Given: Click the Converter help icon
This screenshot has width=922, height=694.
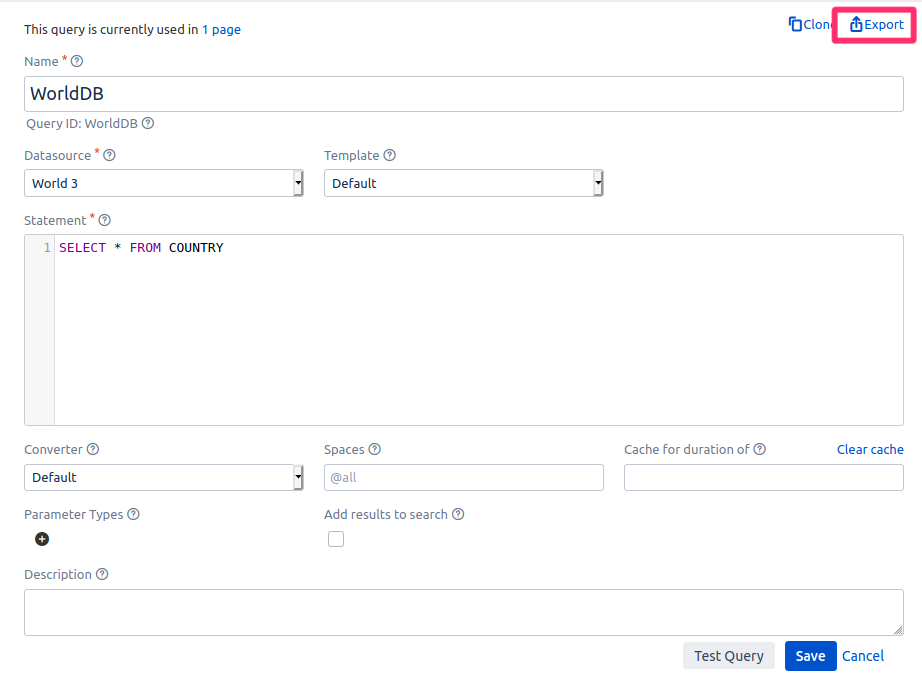Looking at the screenshot, I should (93, 450).
